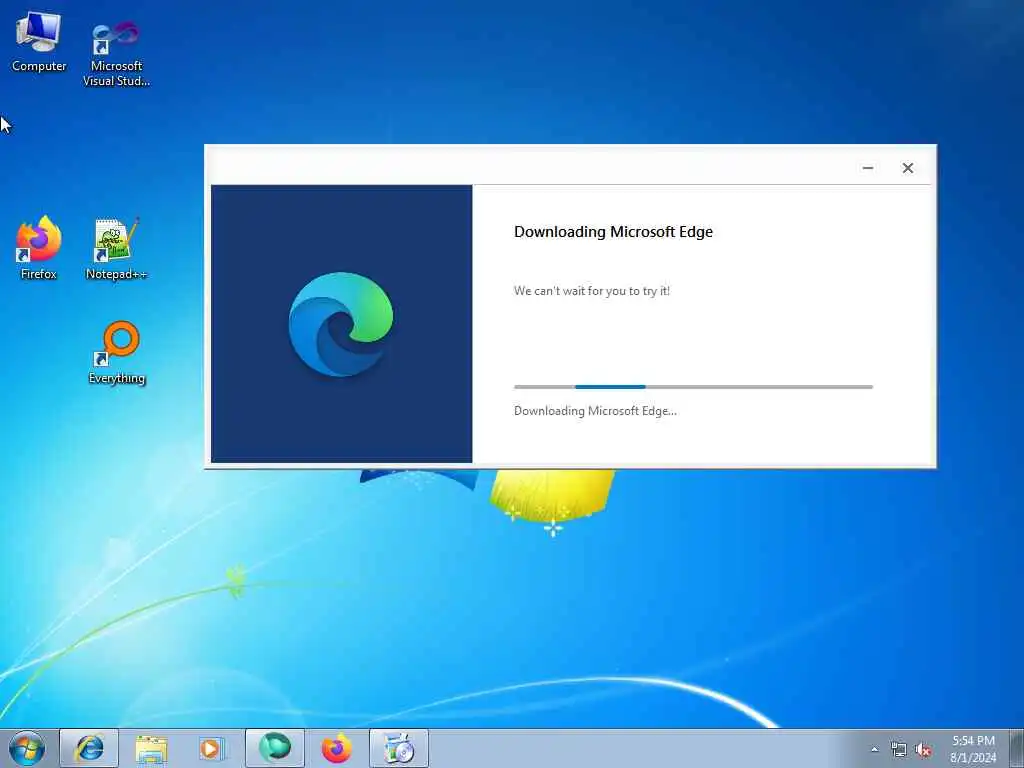Open the Computer desktop icon
The image size is (1024, 768).
[39, 41]
